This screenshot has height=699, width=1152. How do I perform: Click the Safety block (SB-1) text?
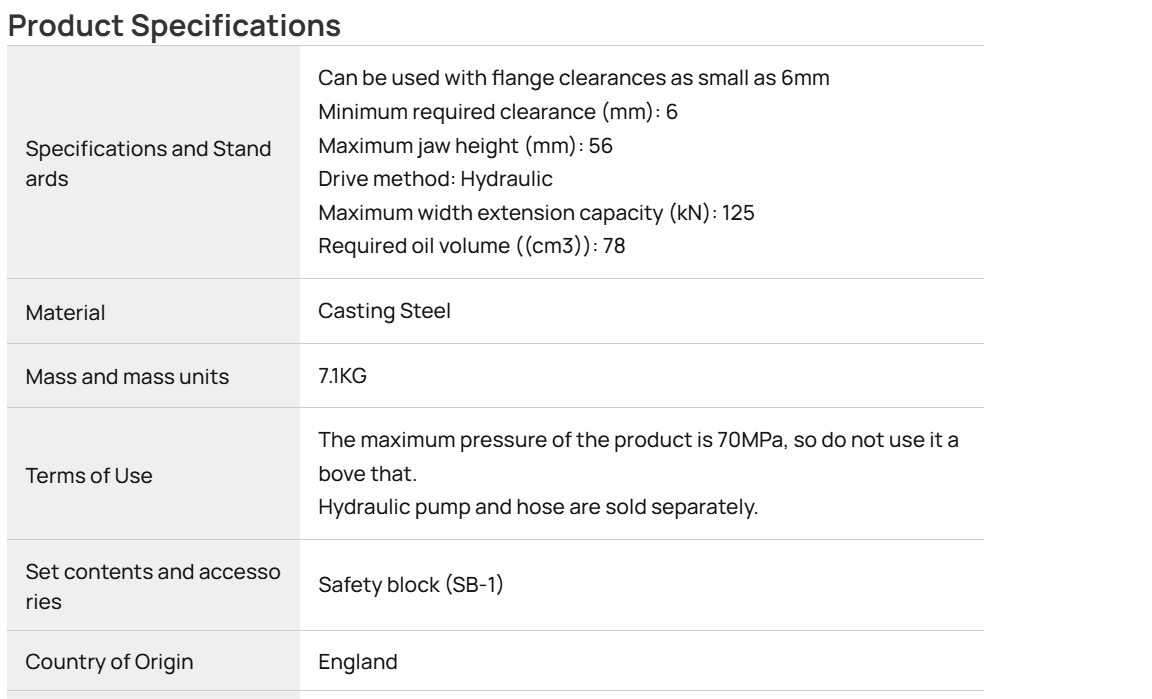click(411, 584)
